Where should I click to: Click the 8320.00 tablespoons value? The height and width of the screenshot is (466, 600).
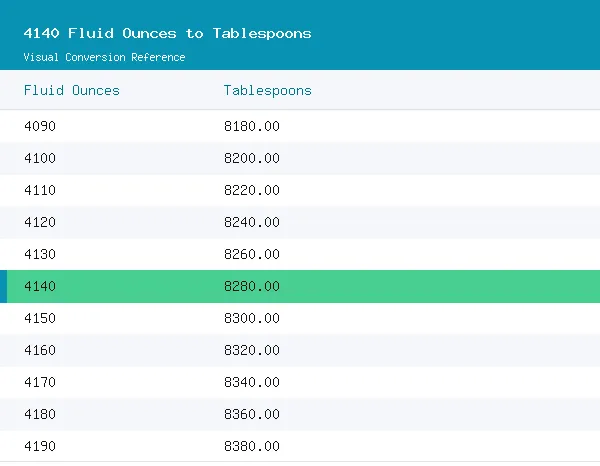click(x=252, y=350)
